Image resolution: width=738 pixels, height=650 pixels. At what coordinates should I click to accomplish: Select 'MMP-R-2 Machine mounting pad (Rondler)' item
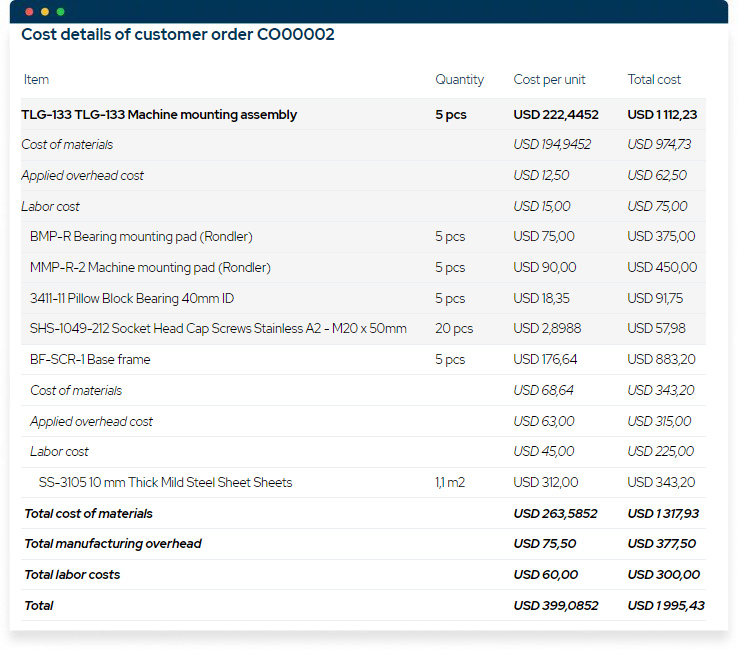[150, 267]
